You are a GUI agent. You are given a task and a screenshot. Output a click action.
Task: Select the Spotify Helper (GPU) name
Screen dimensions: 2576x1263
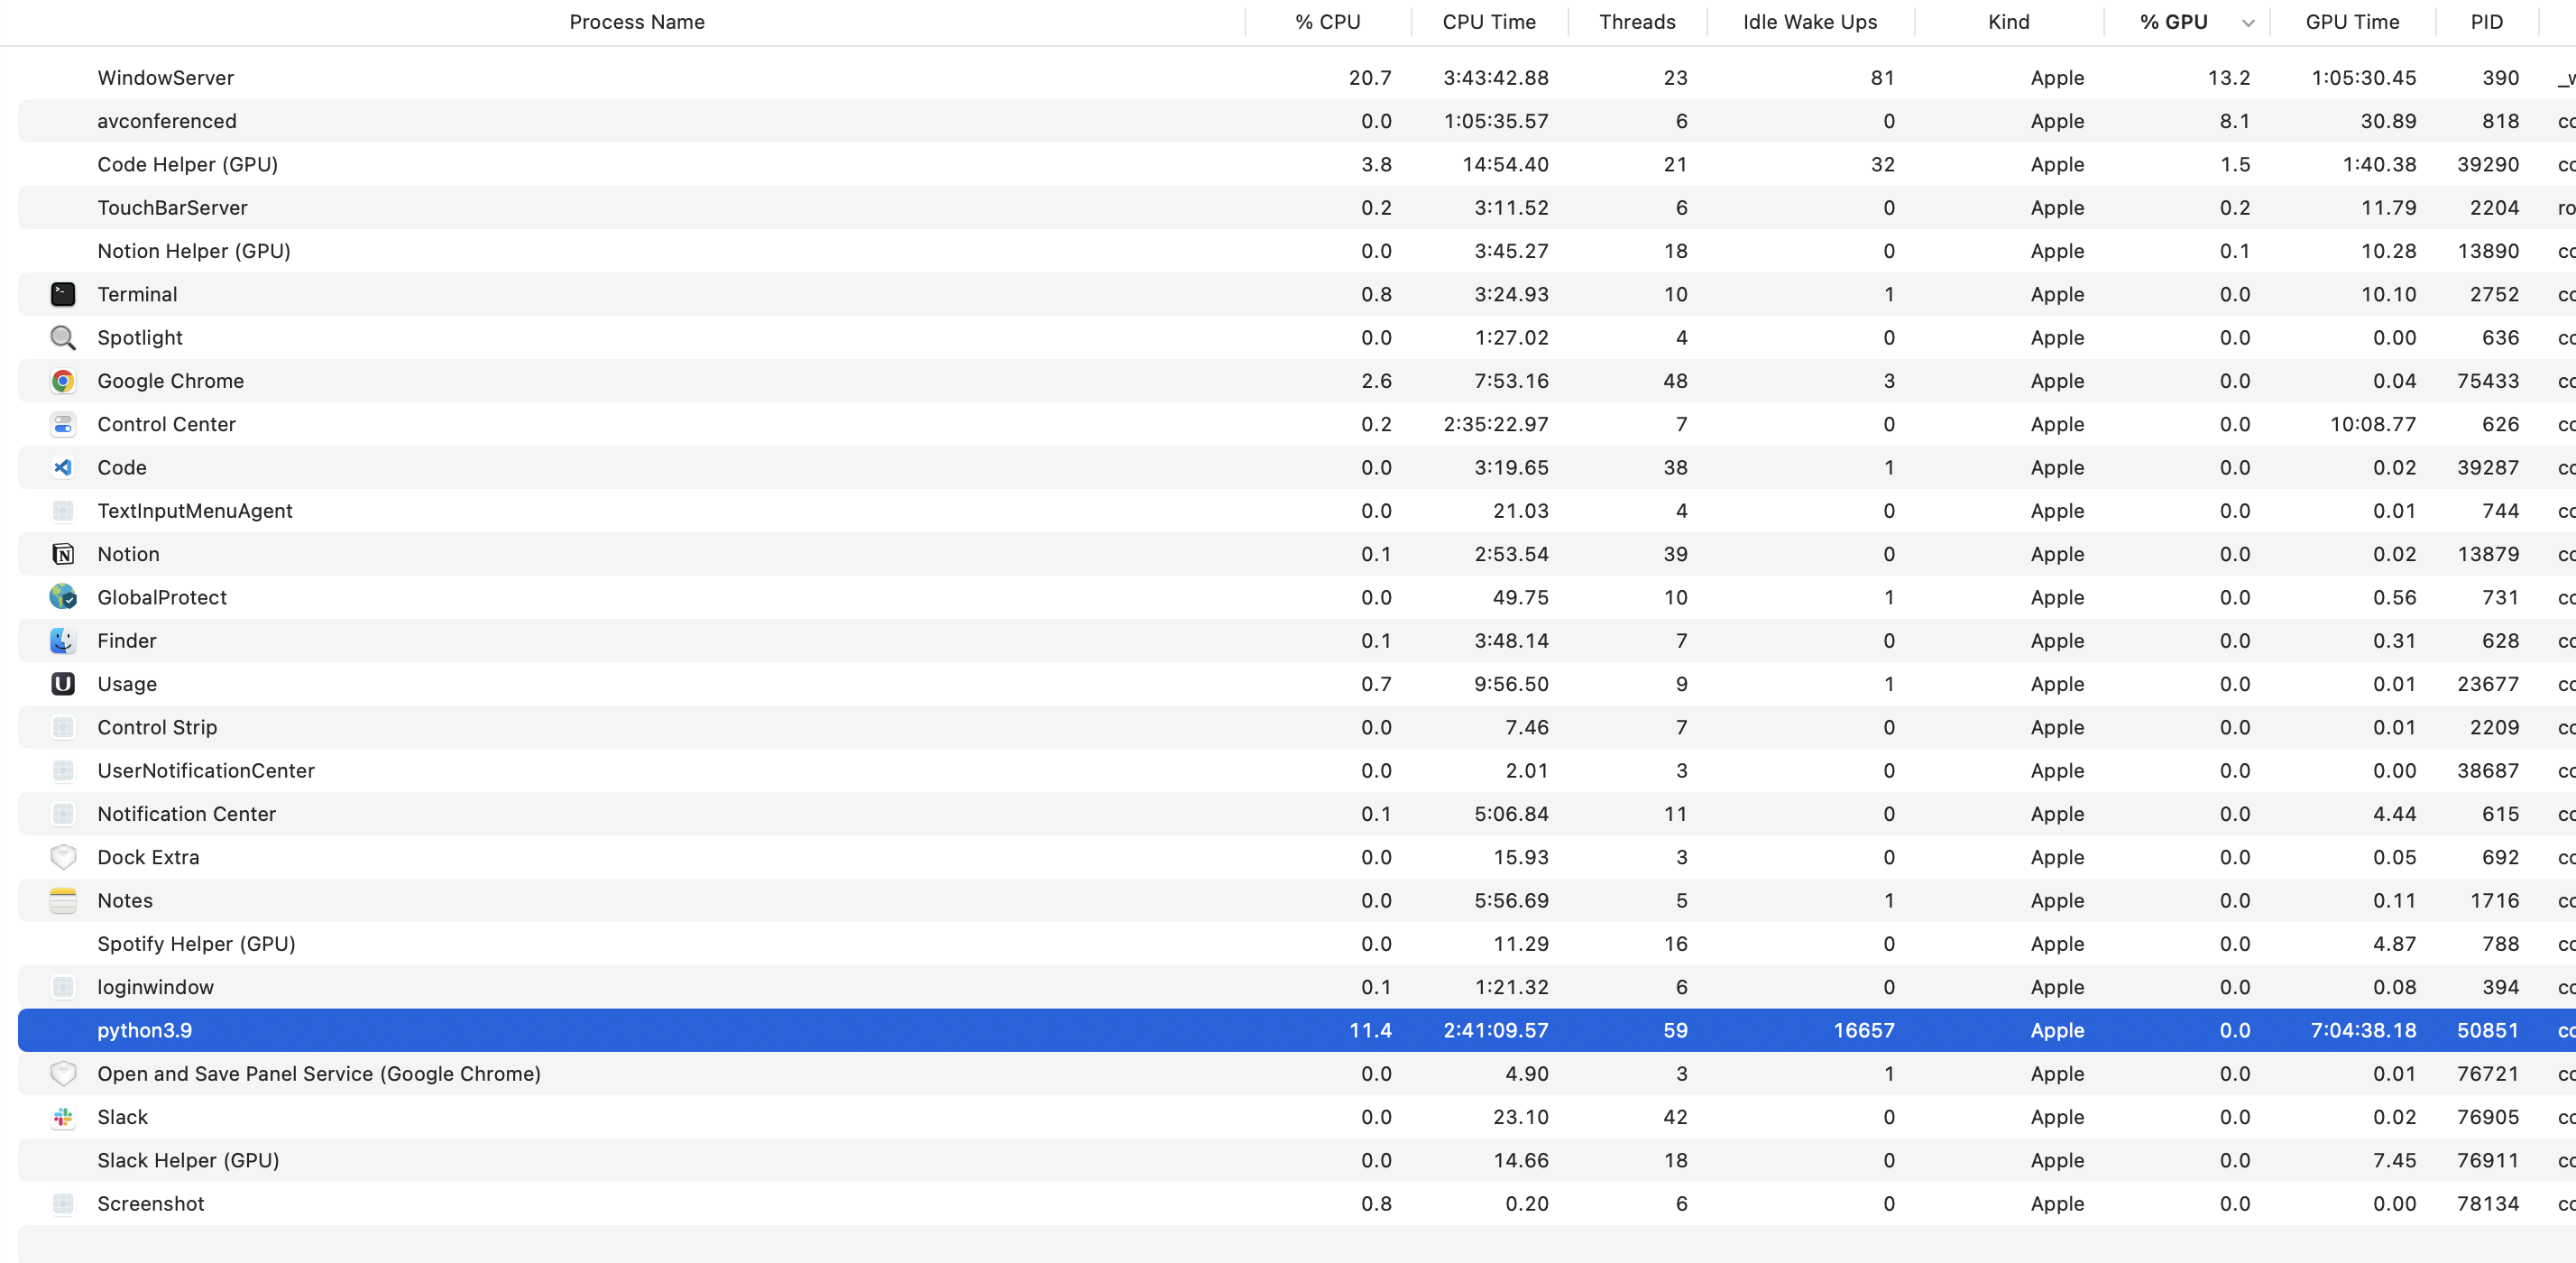point(196,944)
